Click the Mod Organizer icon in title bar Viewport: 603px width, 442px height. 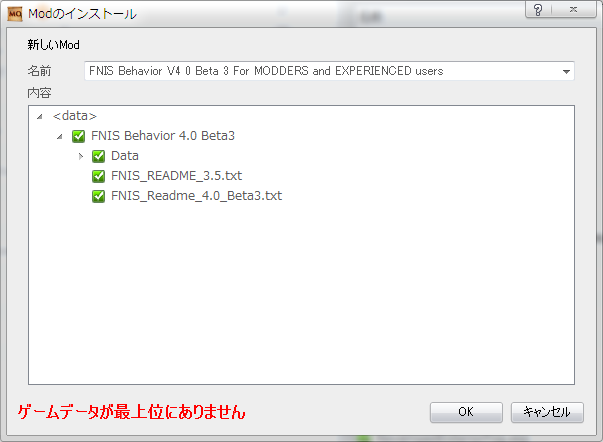coord(15,14)
